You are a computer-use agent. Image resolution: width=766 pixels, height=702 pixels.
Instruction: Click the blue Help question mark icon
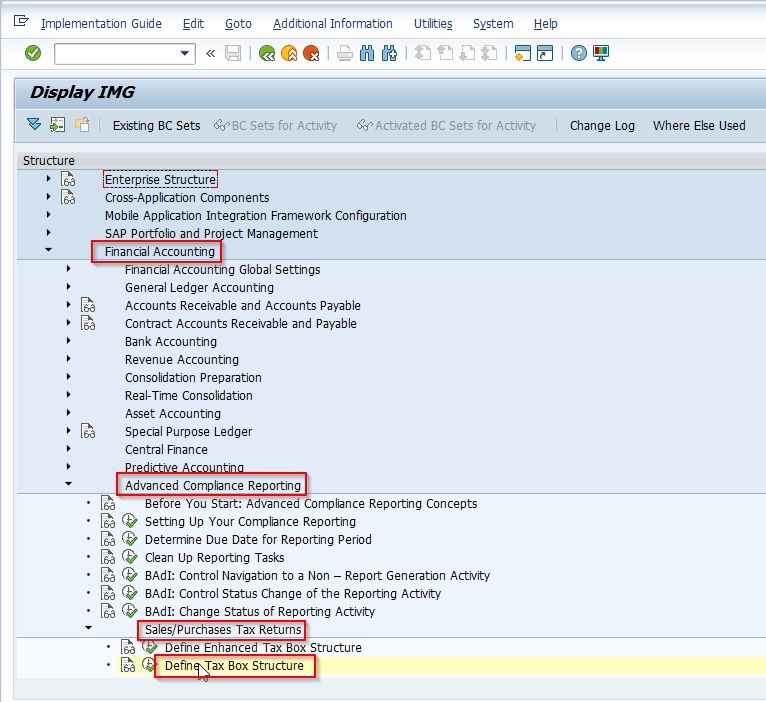[x=579, y=53]
